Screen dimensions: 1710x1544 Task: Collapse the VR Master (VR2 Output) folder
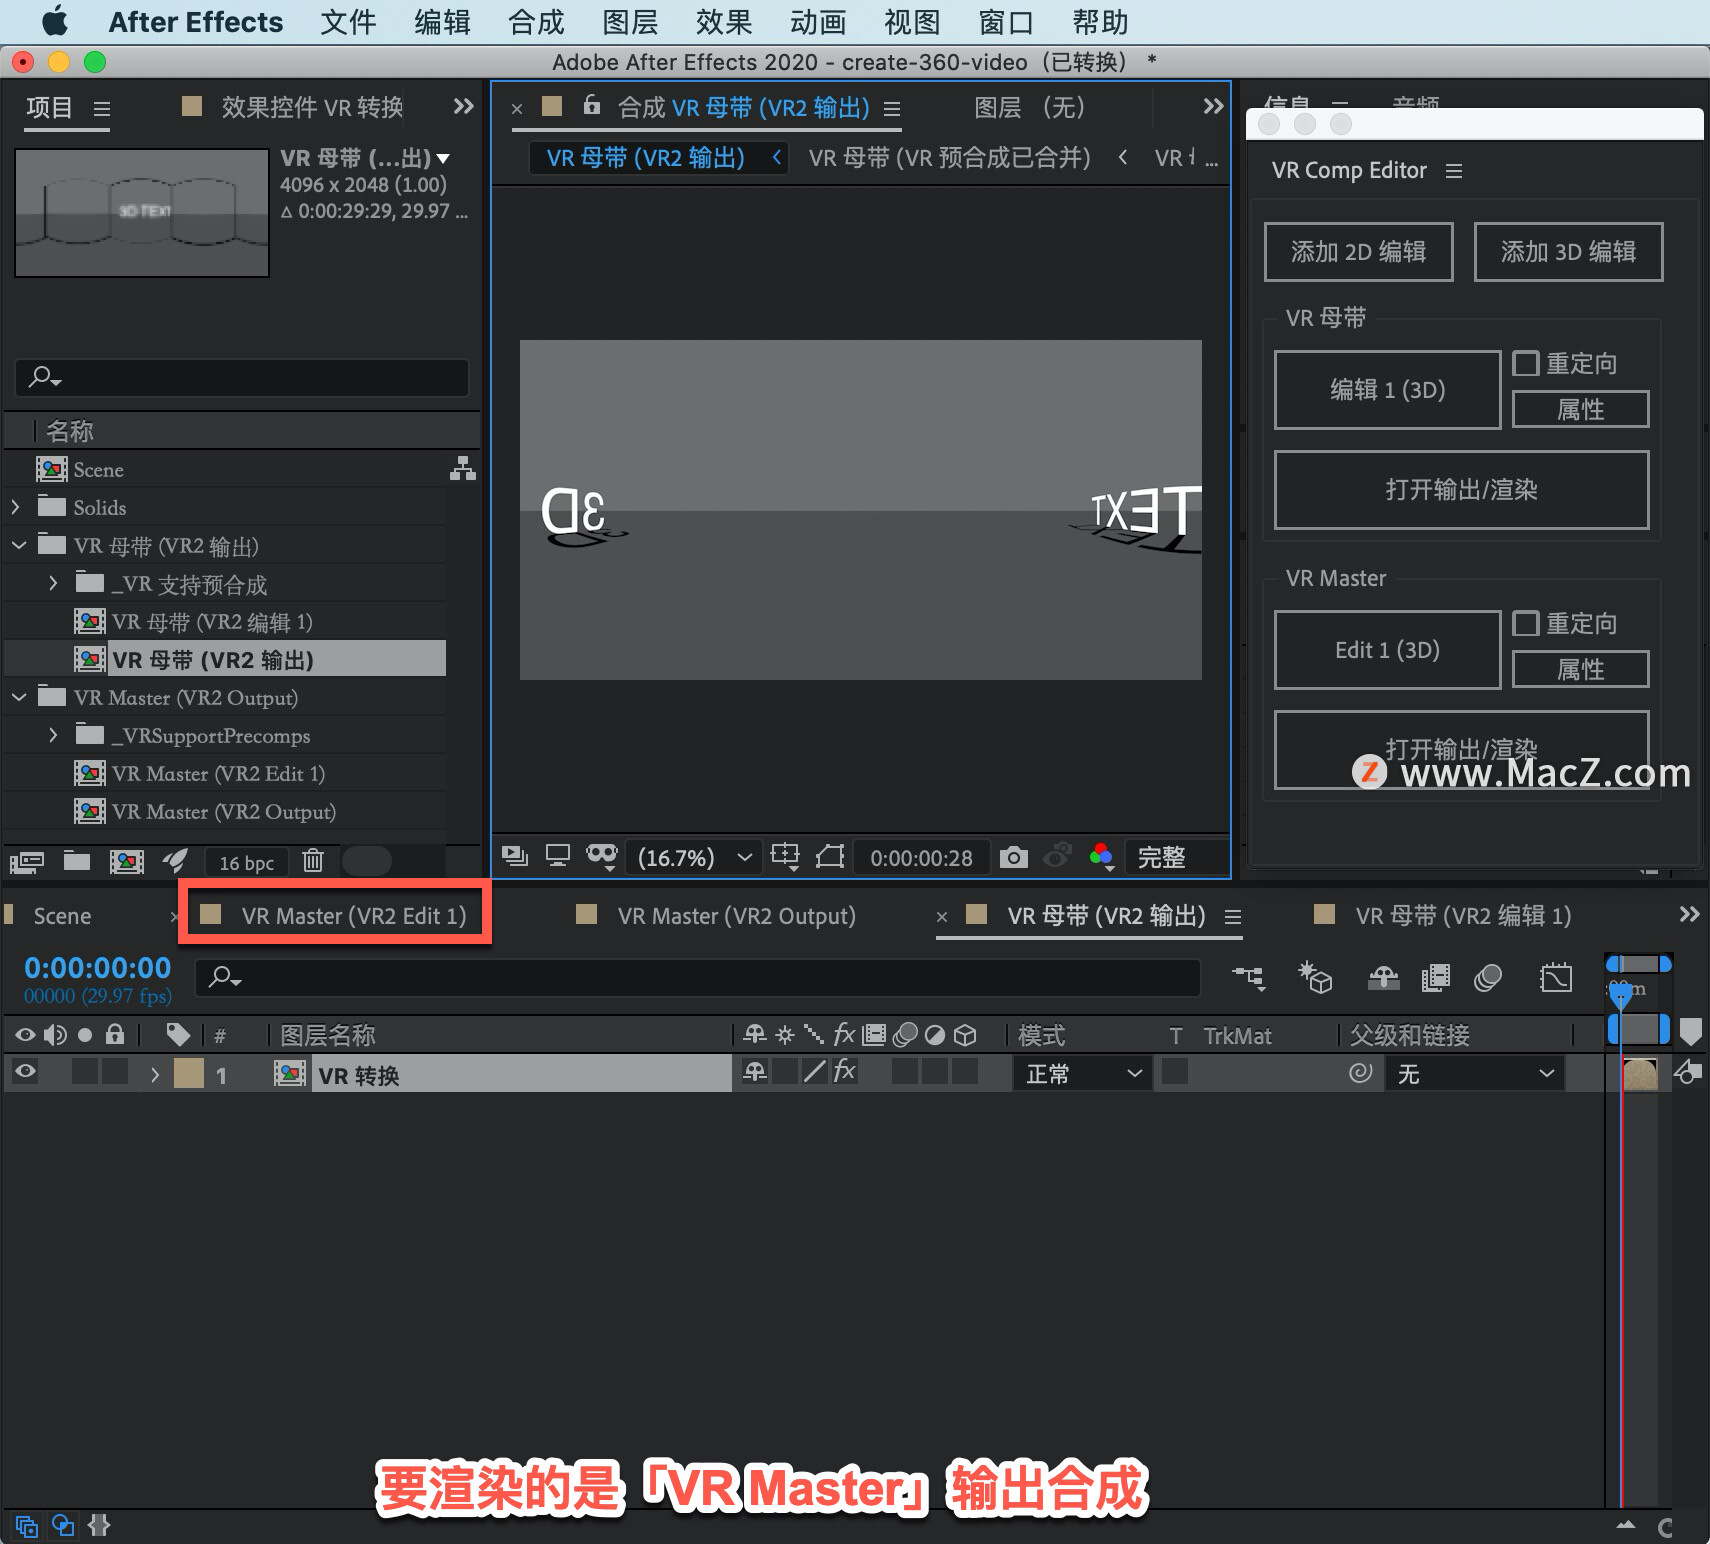tap(19, 697)
